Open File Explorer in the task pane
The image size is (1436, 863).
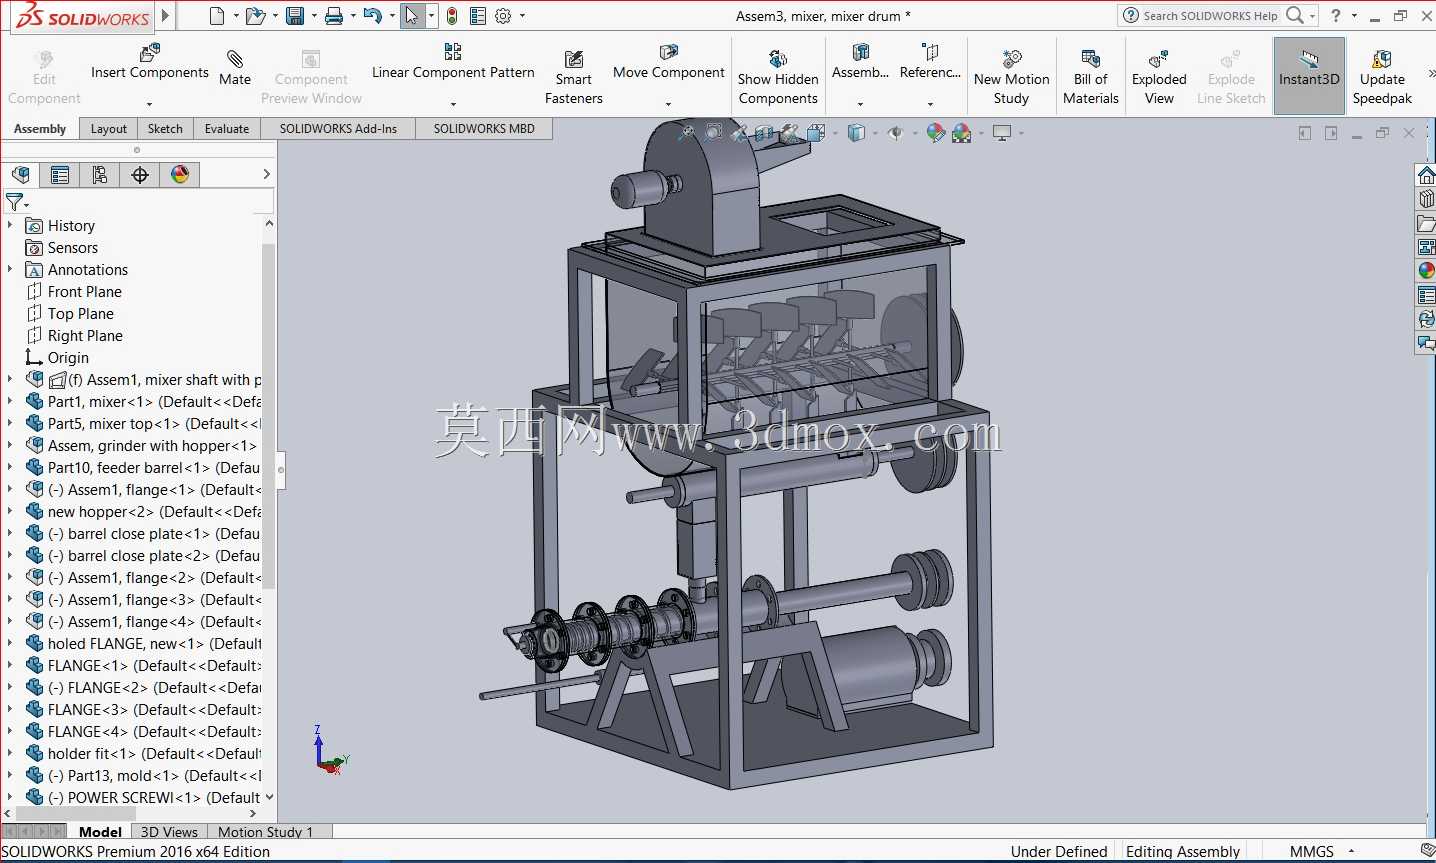tap(1426, 223)
